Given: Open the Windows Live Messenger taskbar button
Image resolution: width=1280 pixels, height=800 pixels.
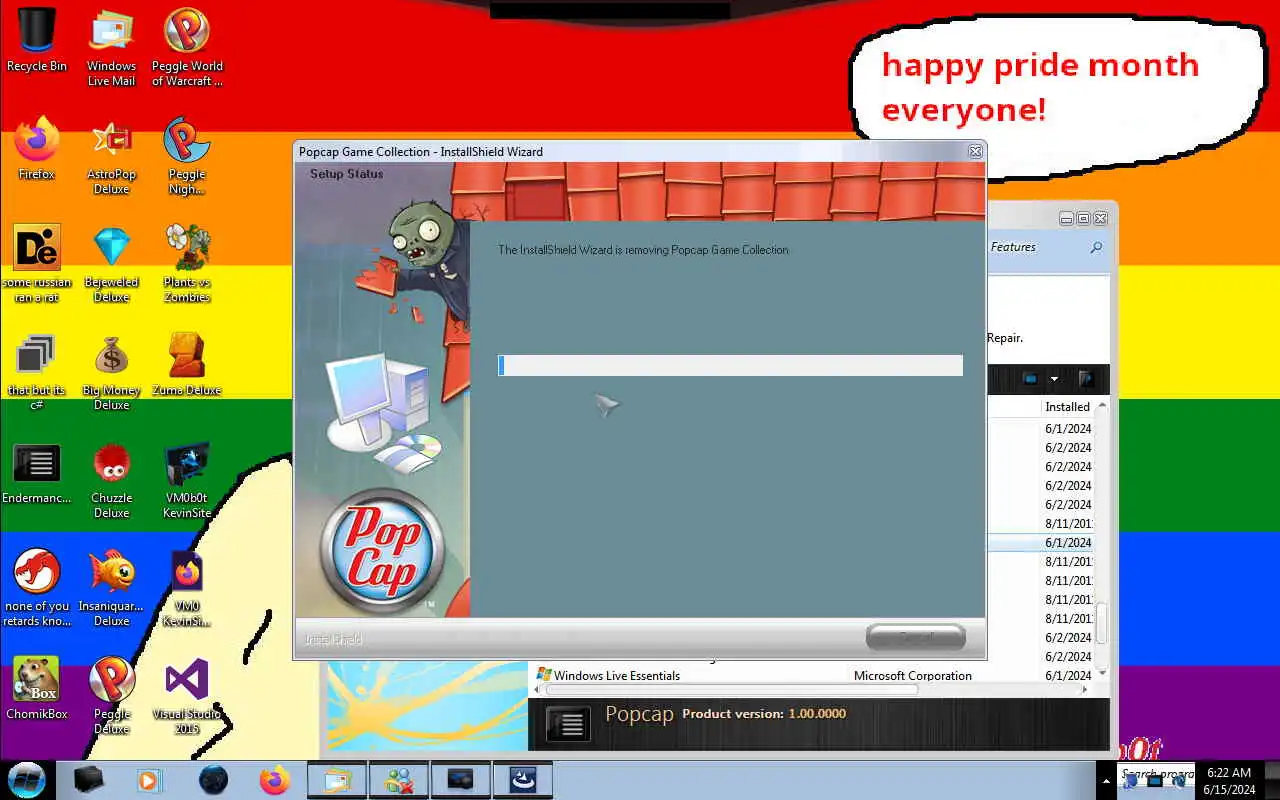Looking at the screenshot, I should (x=399, y=780).
